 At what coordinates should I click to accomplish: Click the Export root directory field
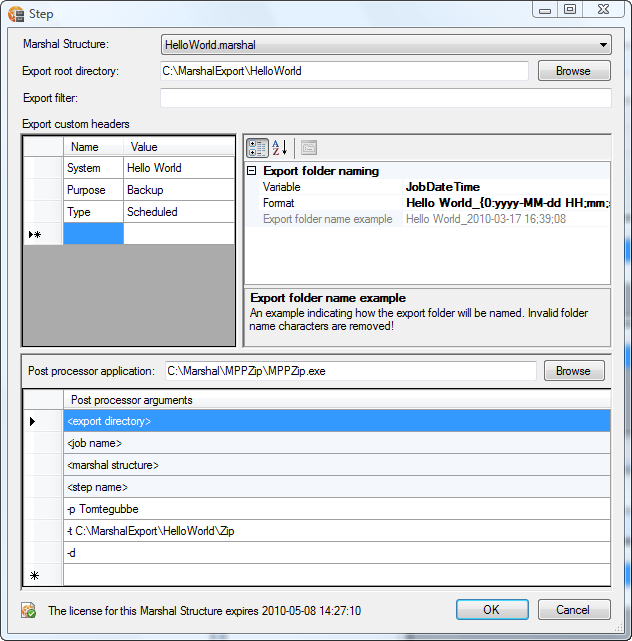[x=344, y=71]
